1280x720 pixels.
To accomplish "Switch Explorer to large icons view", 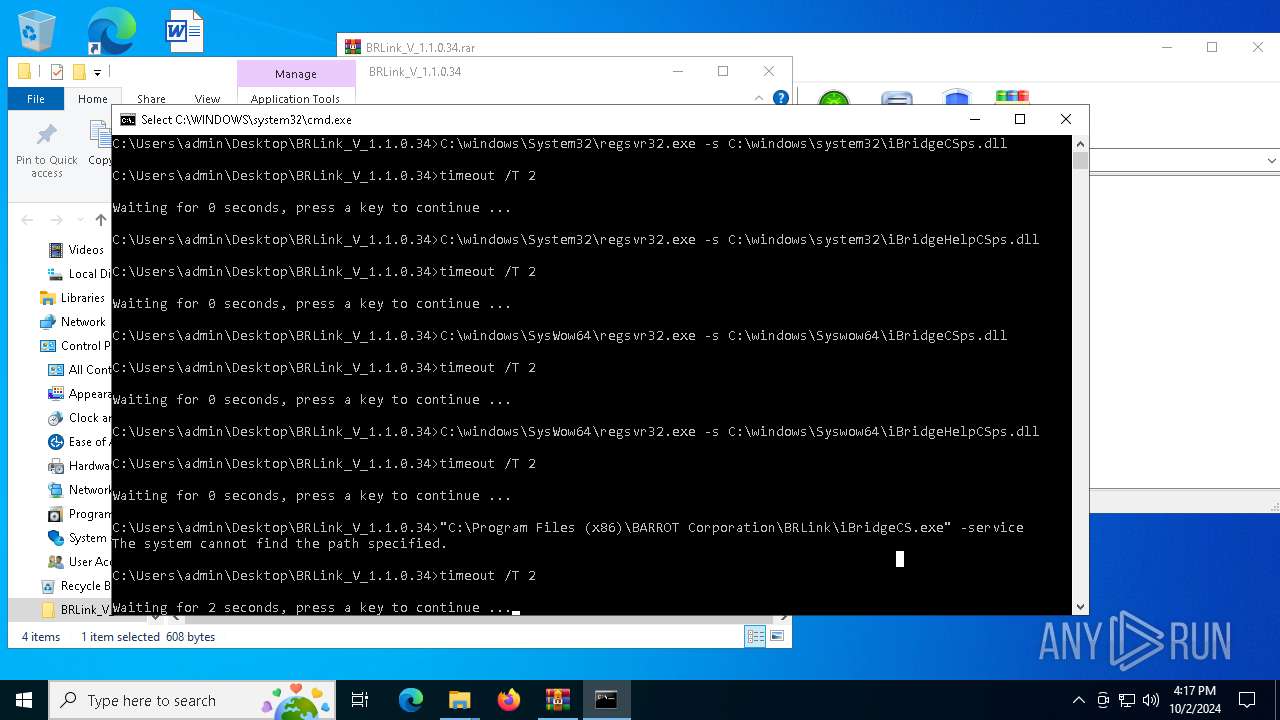I will 777,636.
